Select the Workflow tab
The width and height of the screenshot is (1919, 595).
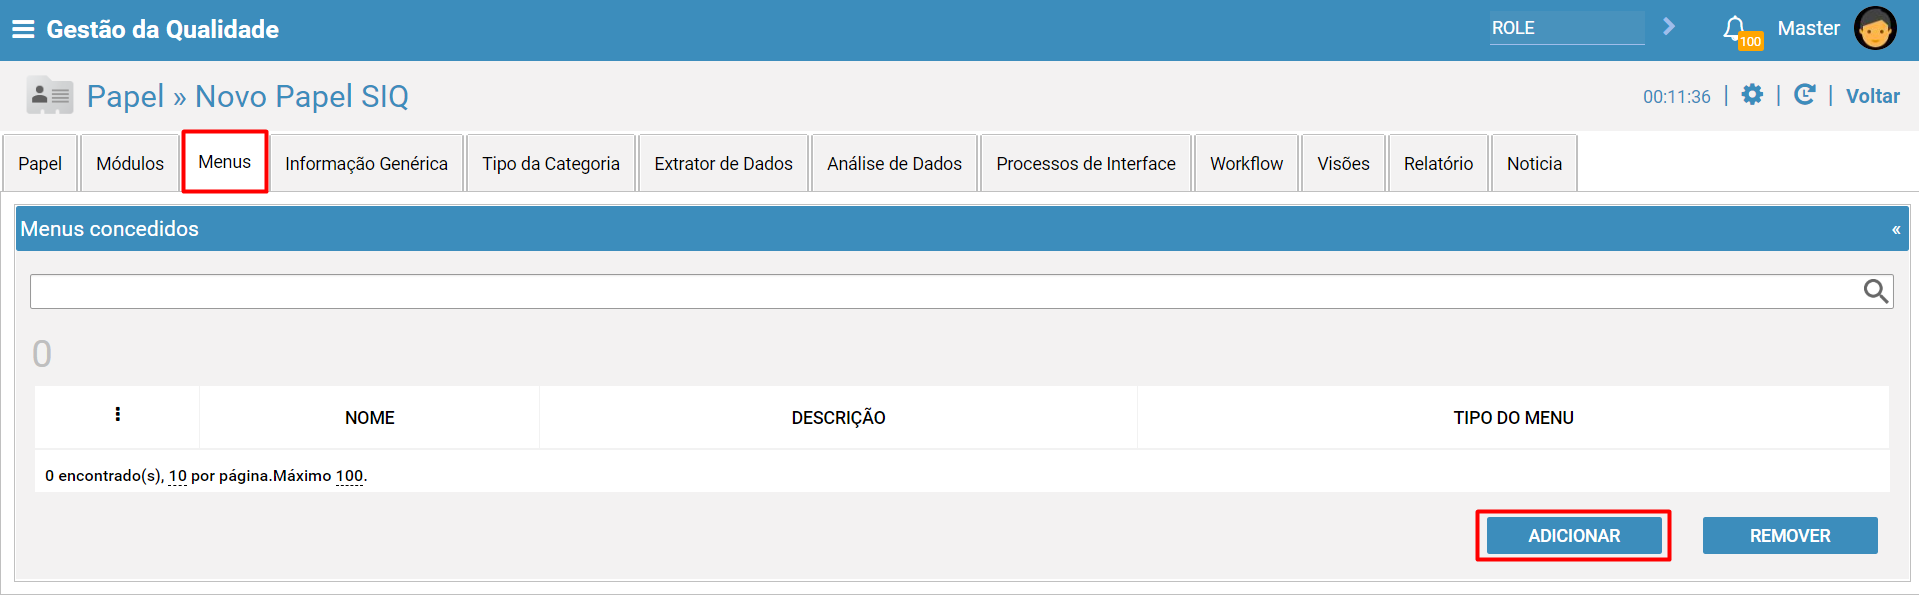coord(1246,163)
